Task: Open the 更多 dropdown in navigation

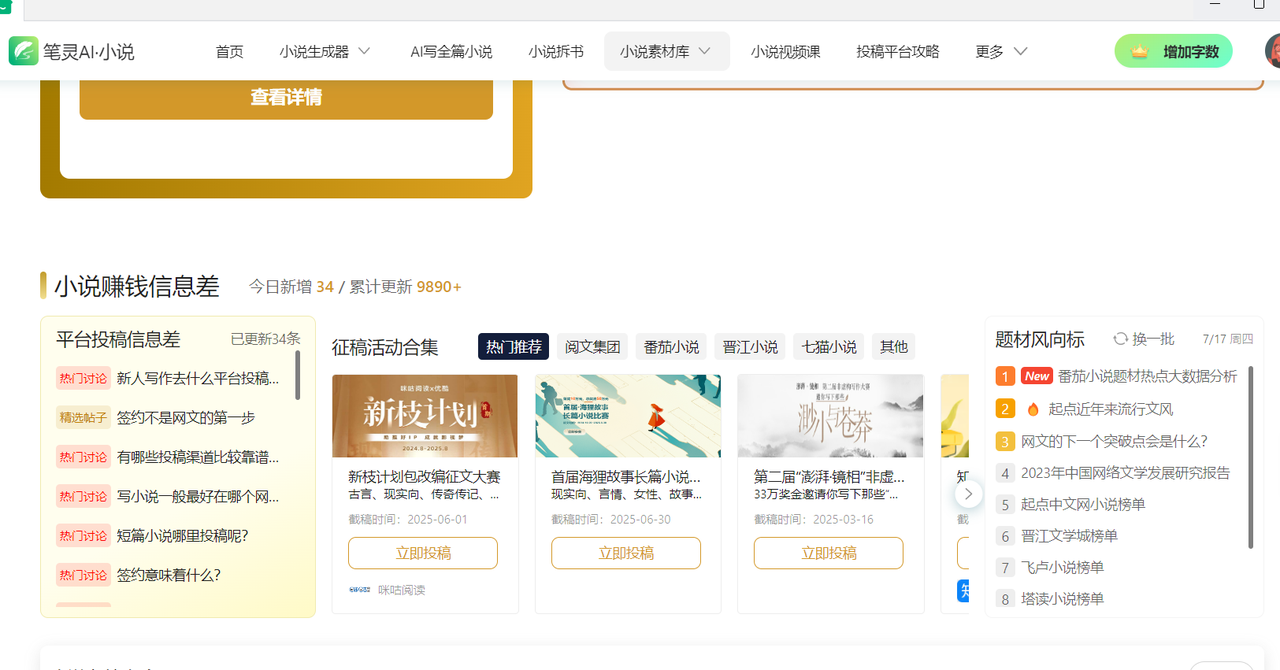Action: [1001, 51]
